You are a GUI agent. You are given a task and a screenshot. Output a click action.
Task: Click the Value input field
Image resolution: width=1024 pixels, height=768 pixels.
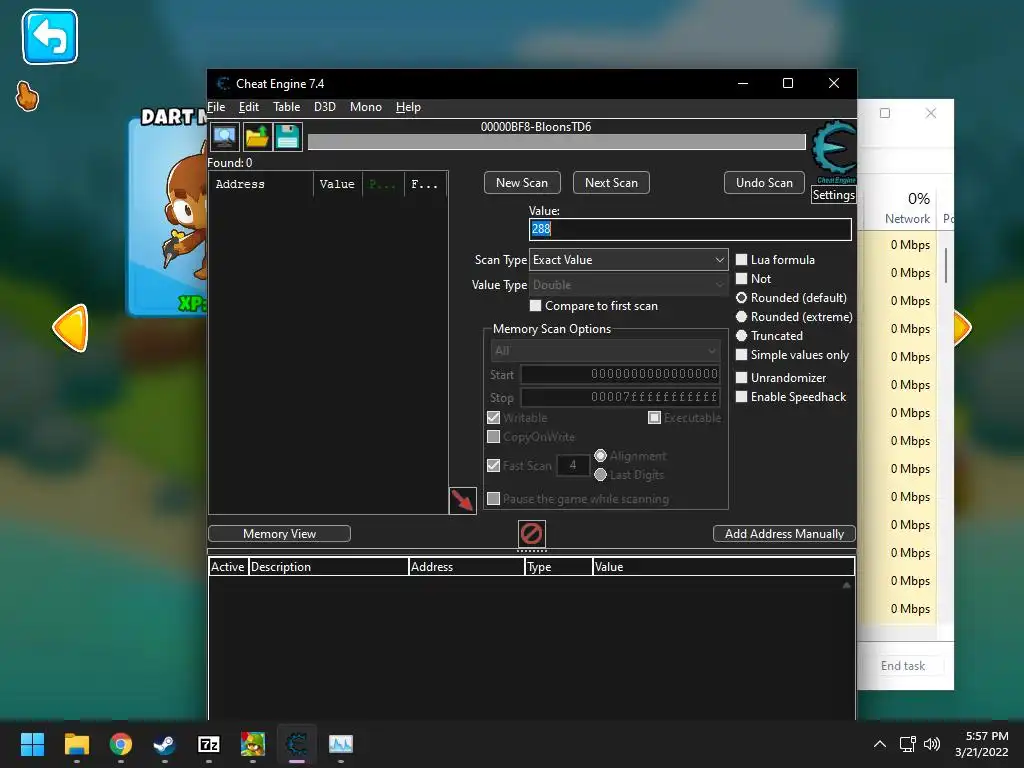coord(690,229)
